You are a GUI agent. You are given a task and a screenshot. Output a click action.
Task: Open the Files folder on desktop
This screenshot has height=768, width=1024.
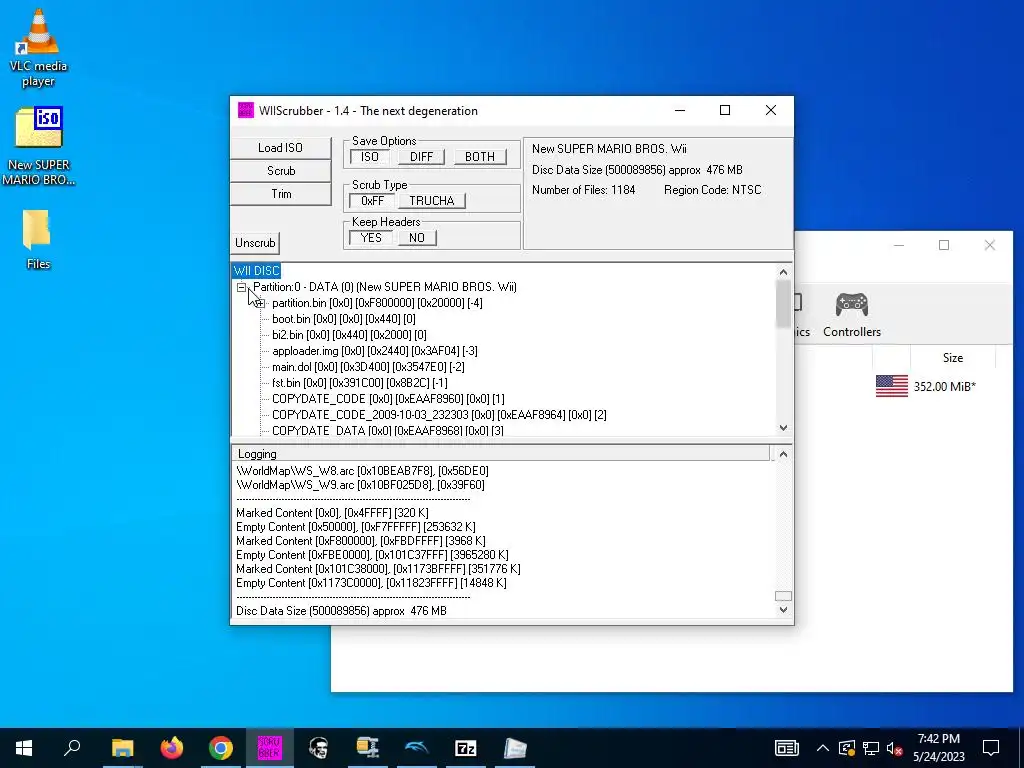(x=38, y=239)
